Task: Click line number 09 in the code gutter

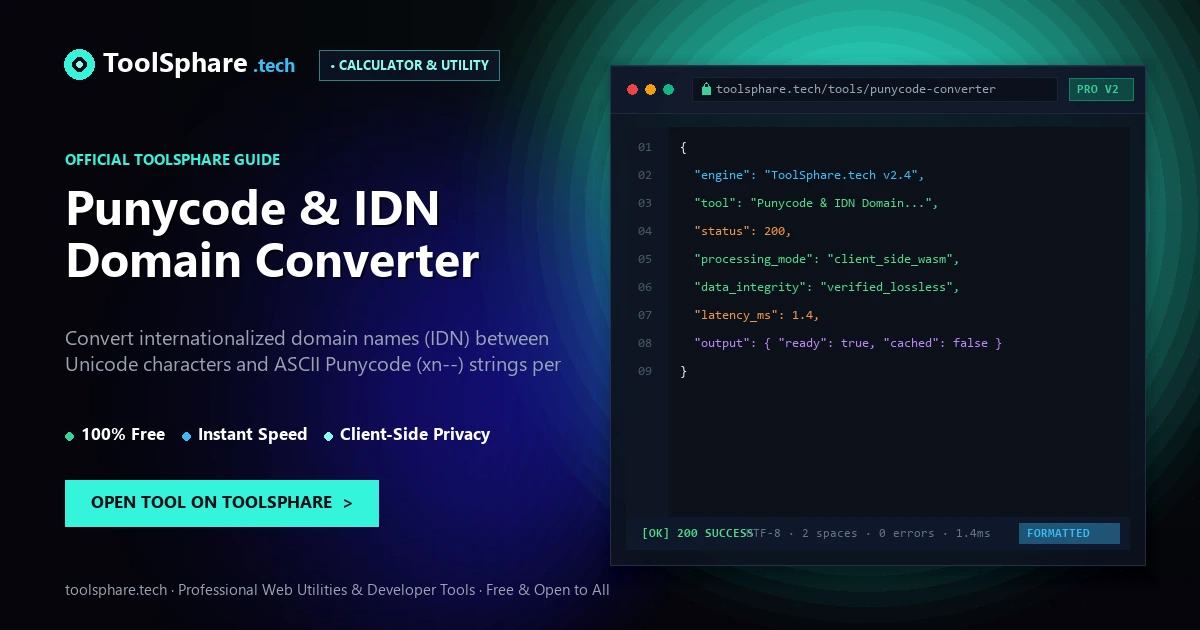Action: tap(645, 371)
